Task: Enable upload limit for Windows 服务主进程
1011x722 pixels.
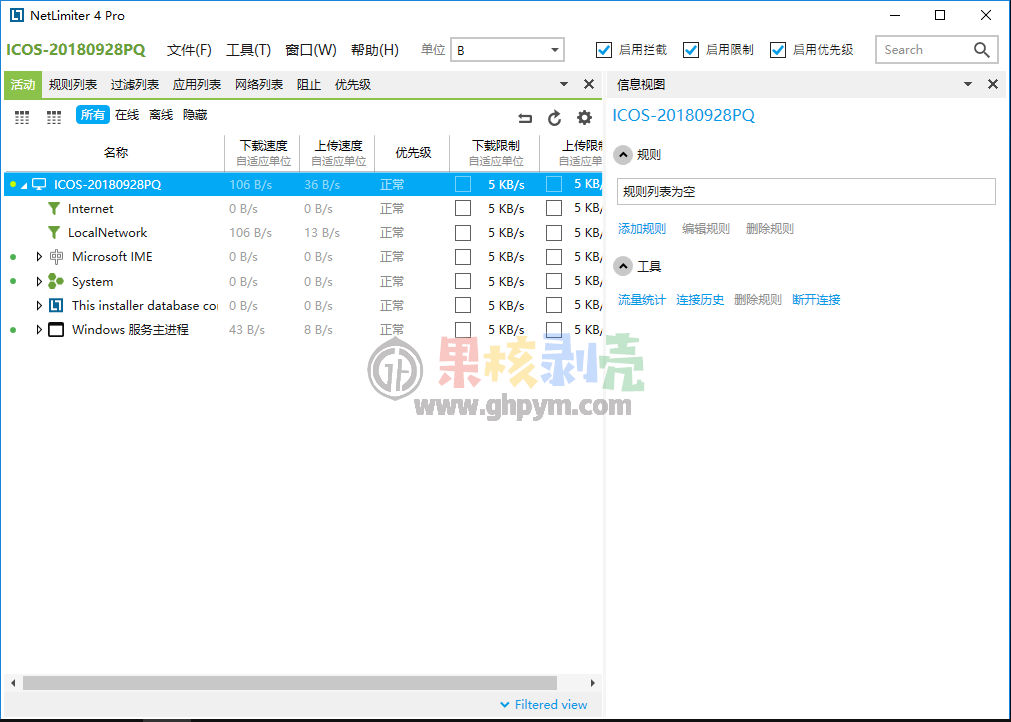Action: 554,329
